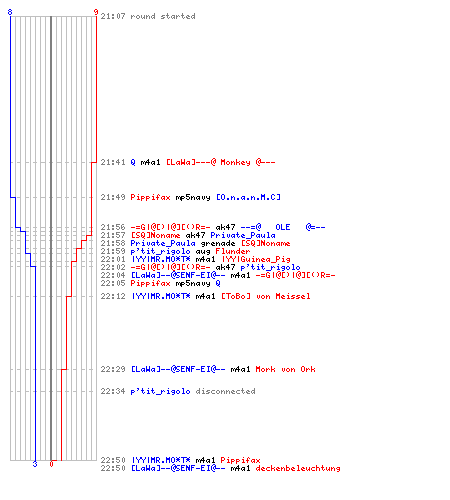This screenshot has width=450, height=500.
Task: Click the [O.n.a.n.M.C] victim name
Action: [248, 197]
